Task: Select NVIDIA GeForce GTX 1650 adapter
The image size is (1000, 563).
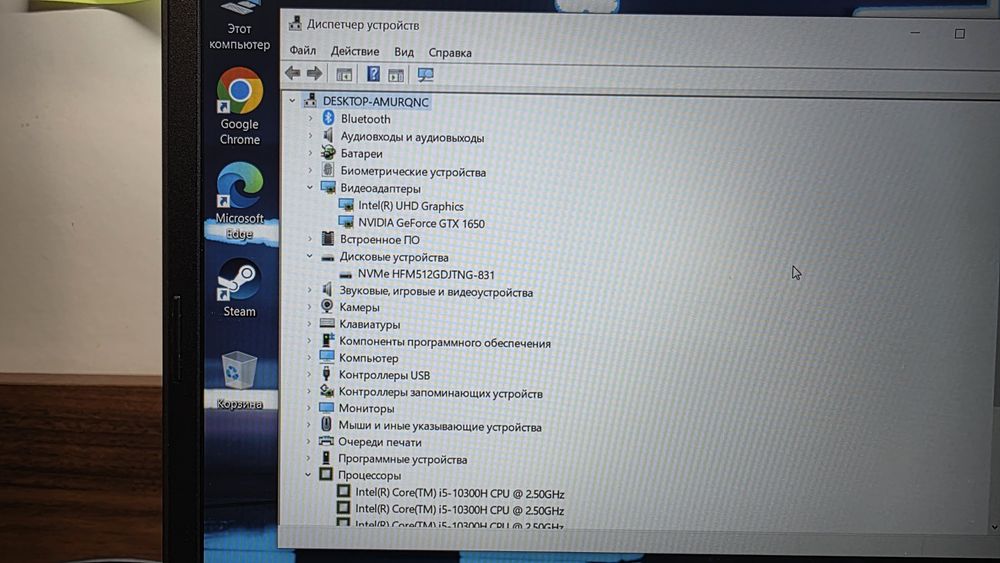Action: point(422,223)
